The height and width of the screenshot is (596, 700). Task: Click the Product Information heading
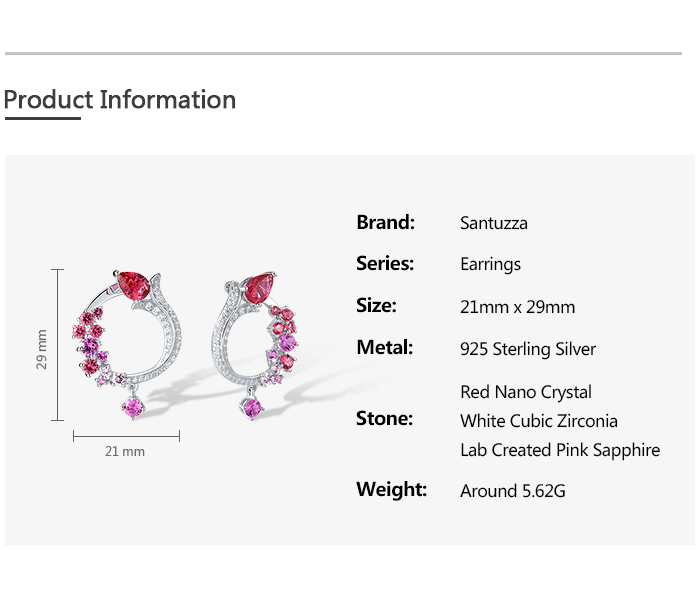120,100
